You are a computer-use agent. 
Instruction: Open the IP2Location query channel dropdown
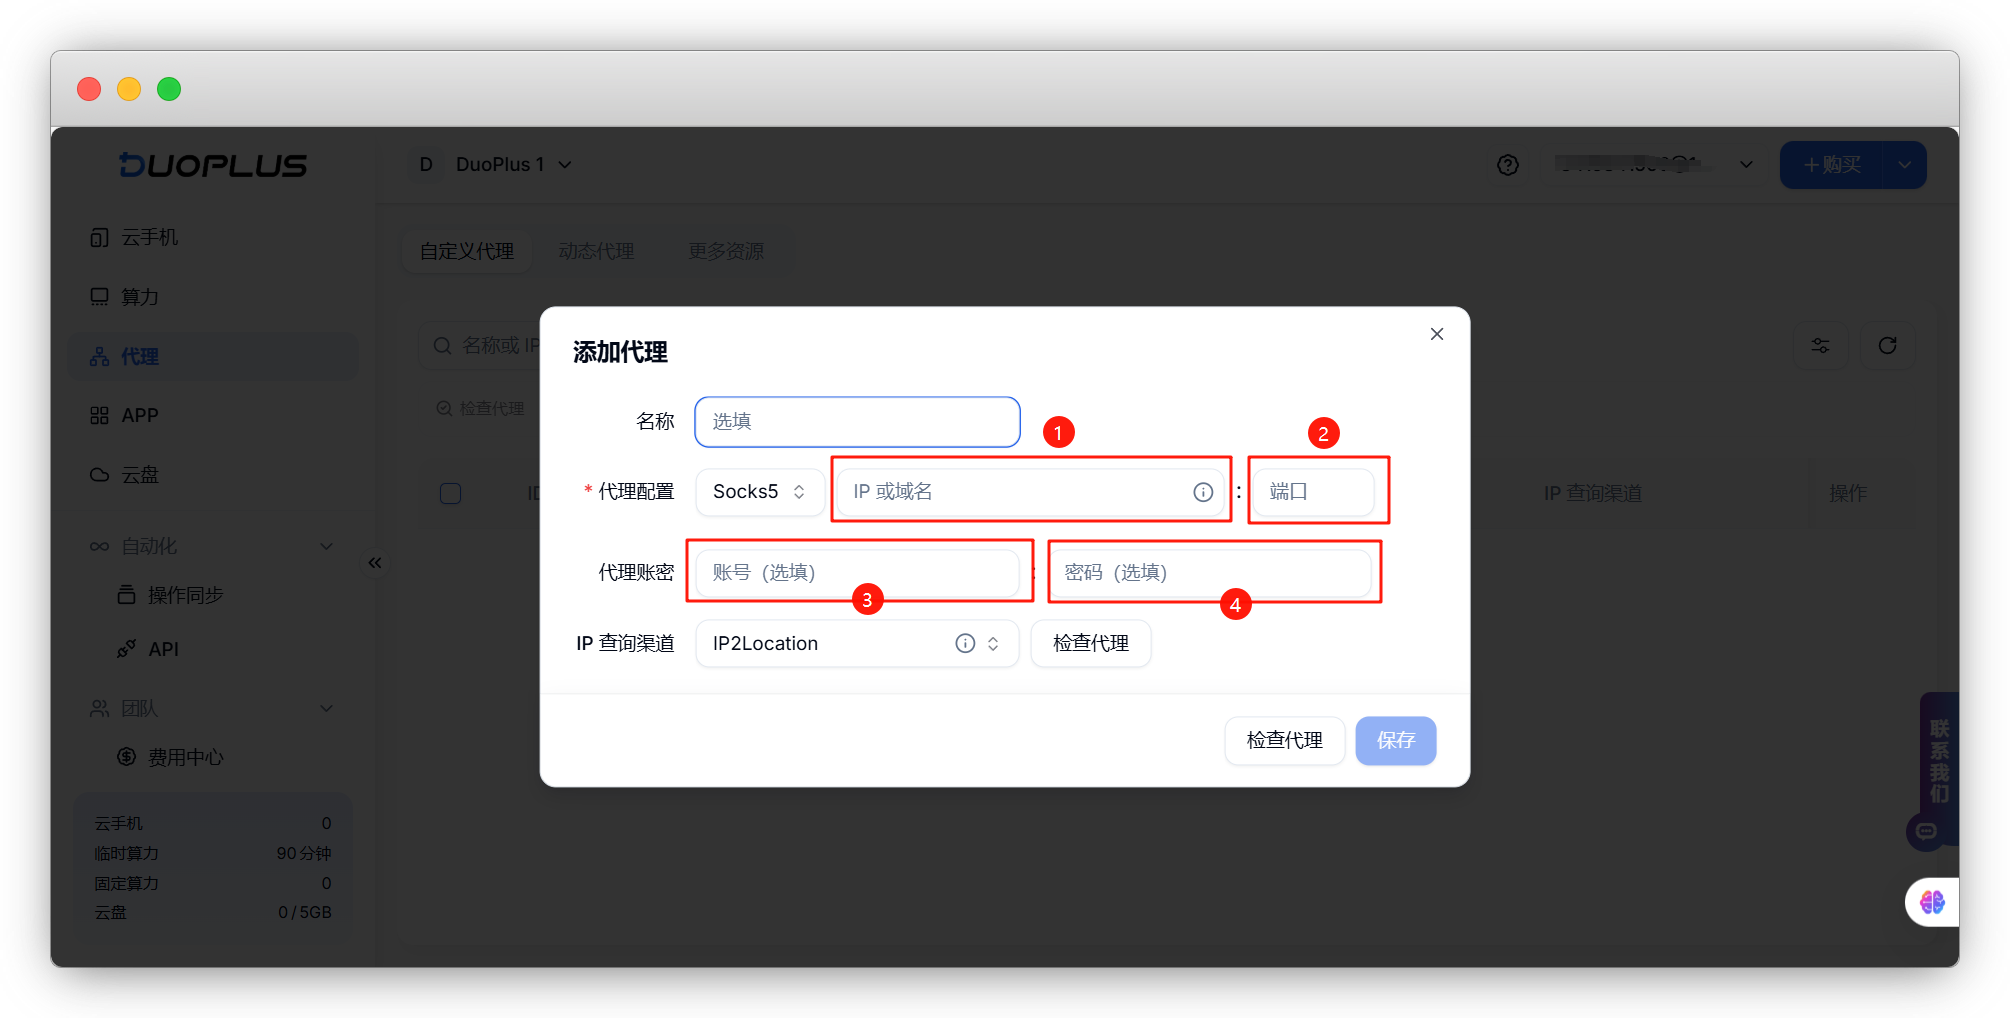pos(857,643)
